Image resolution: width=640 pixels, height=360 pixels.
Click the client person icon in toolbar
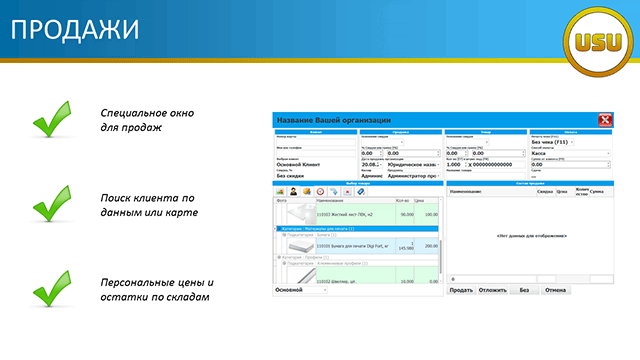click(293, 191)
